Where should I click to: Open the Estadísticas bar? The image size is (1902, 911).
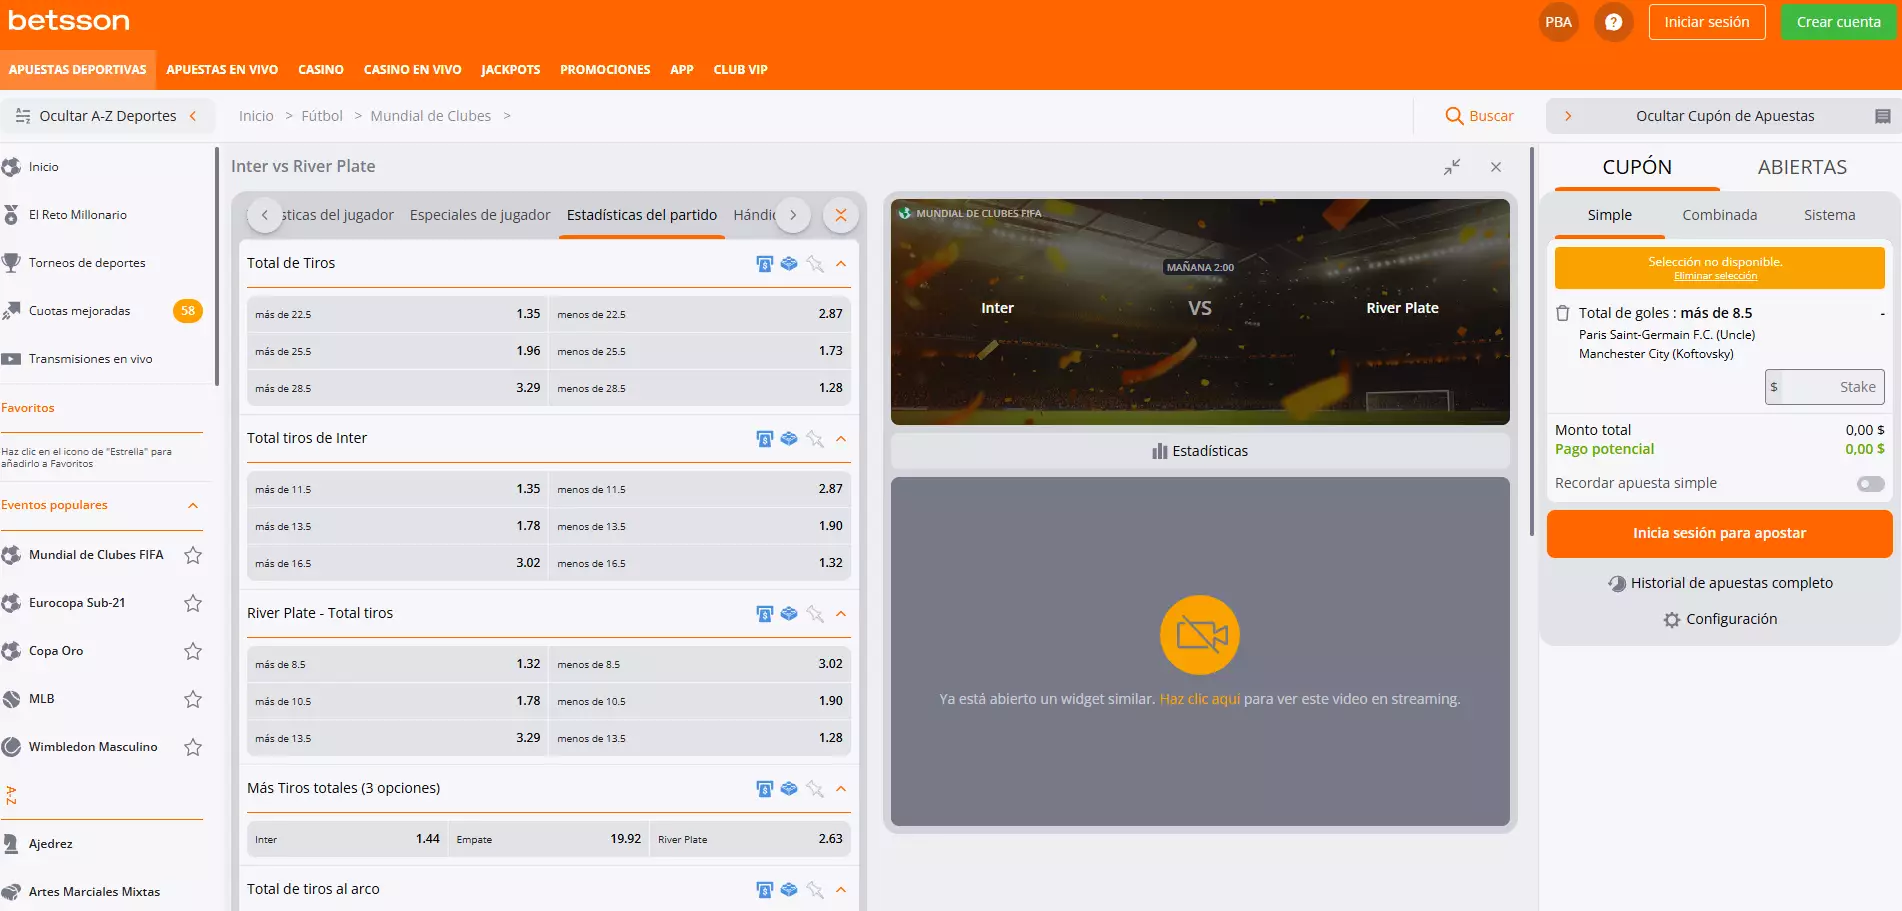point(1200,451)
